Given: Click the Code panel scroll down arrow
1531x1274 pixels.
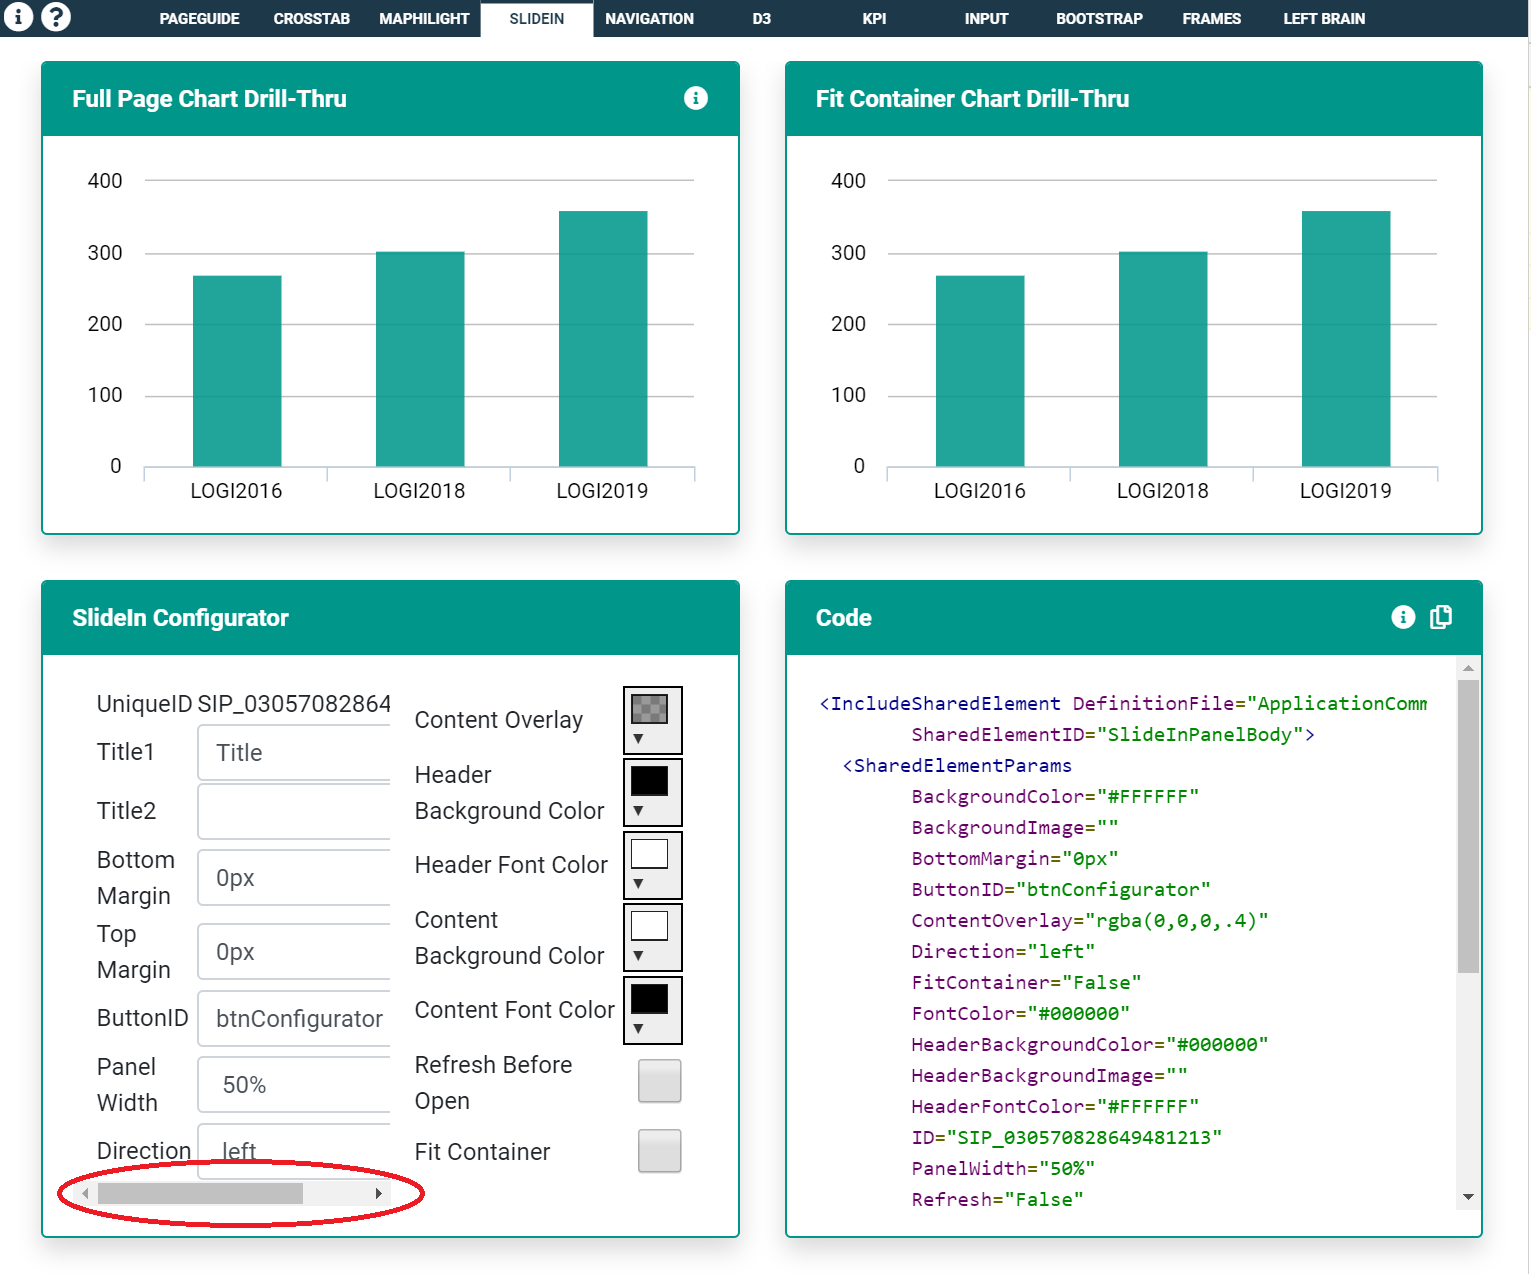Looking at the screenshot, I should [1468, 1197].
